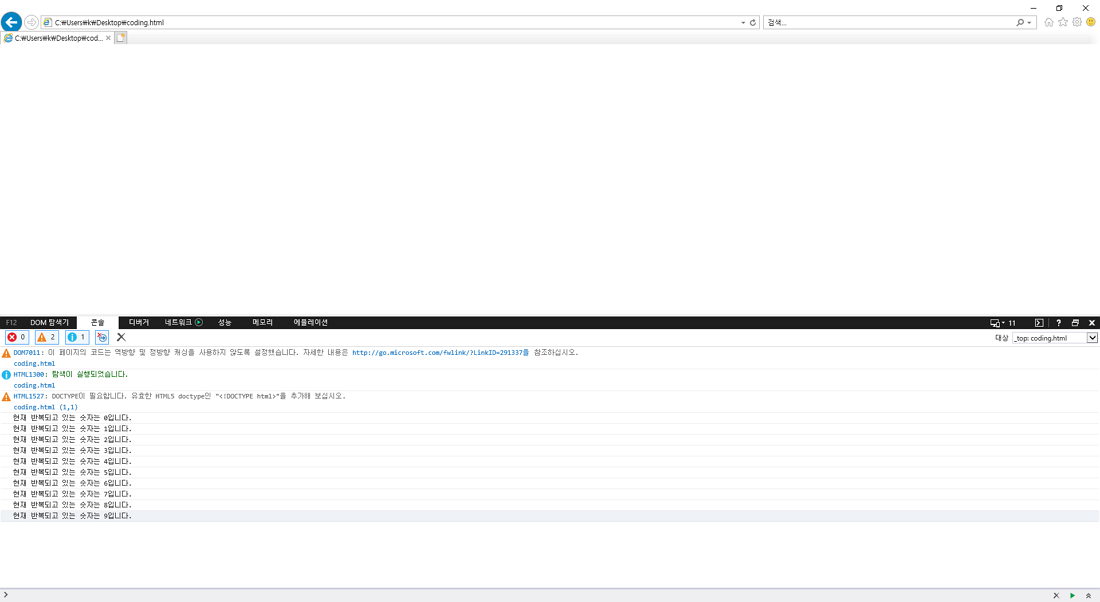Viewport: 1100px width, 602px height.
Task: Clear the console with the X icon
Action: tap(121, 337)
